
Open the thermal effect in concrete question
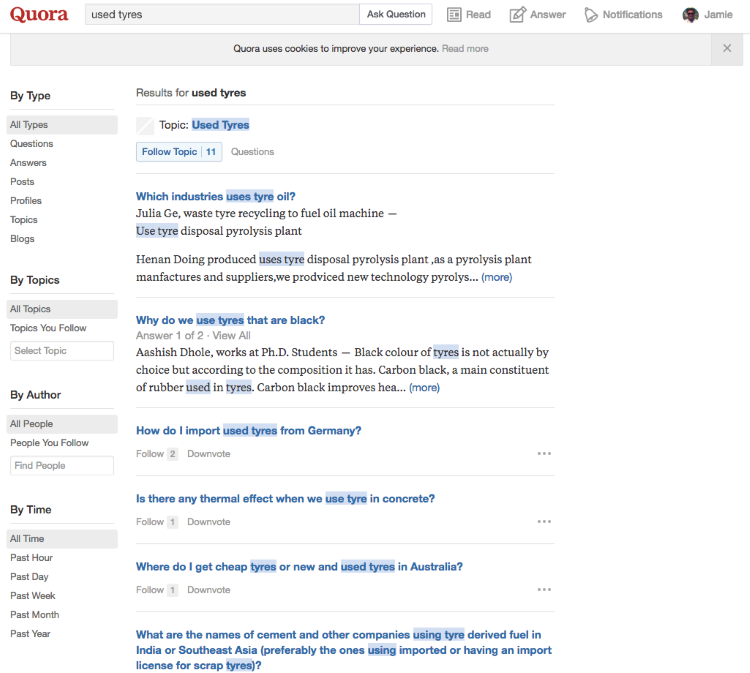286,498
